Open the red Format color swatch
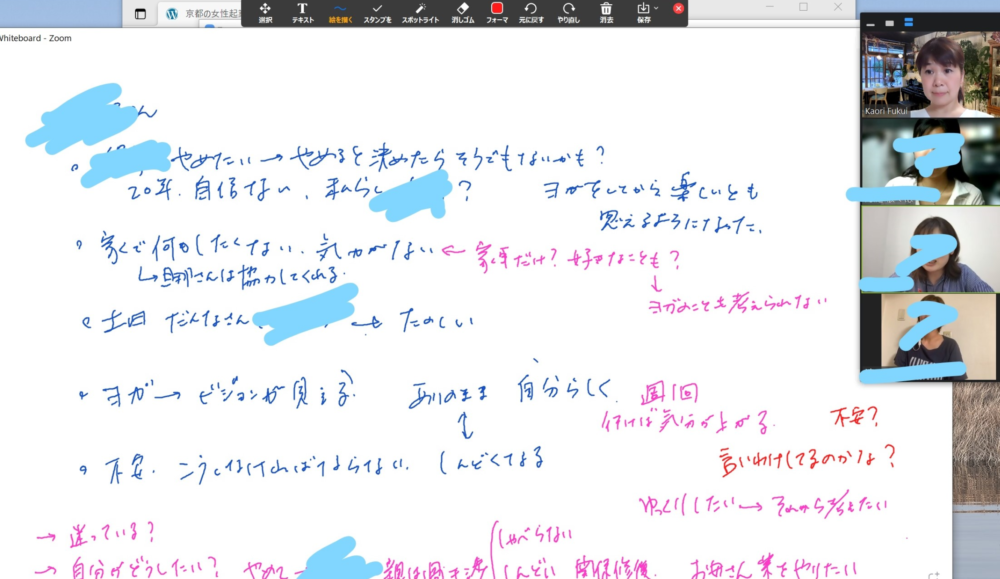The height and width of the screenshot is (579, 1000). tap(497, 9)
